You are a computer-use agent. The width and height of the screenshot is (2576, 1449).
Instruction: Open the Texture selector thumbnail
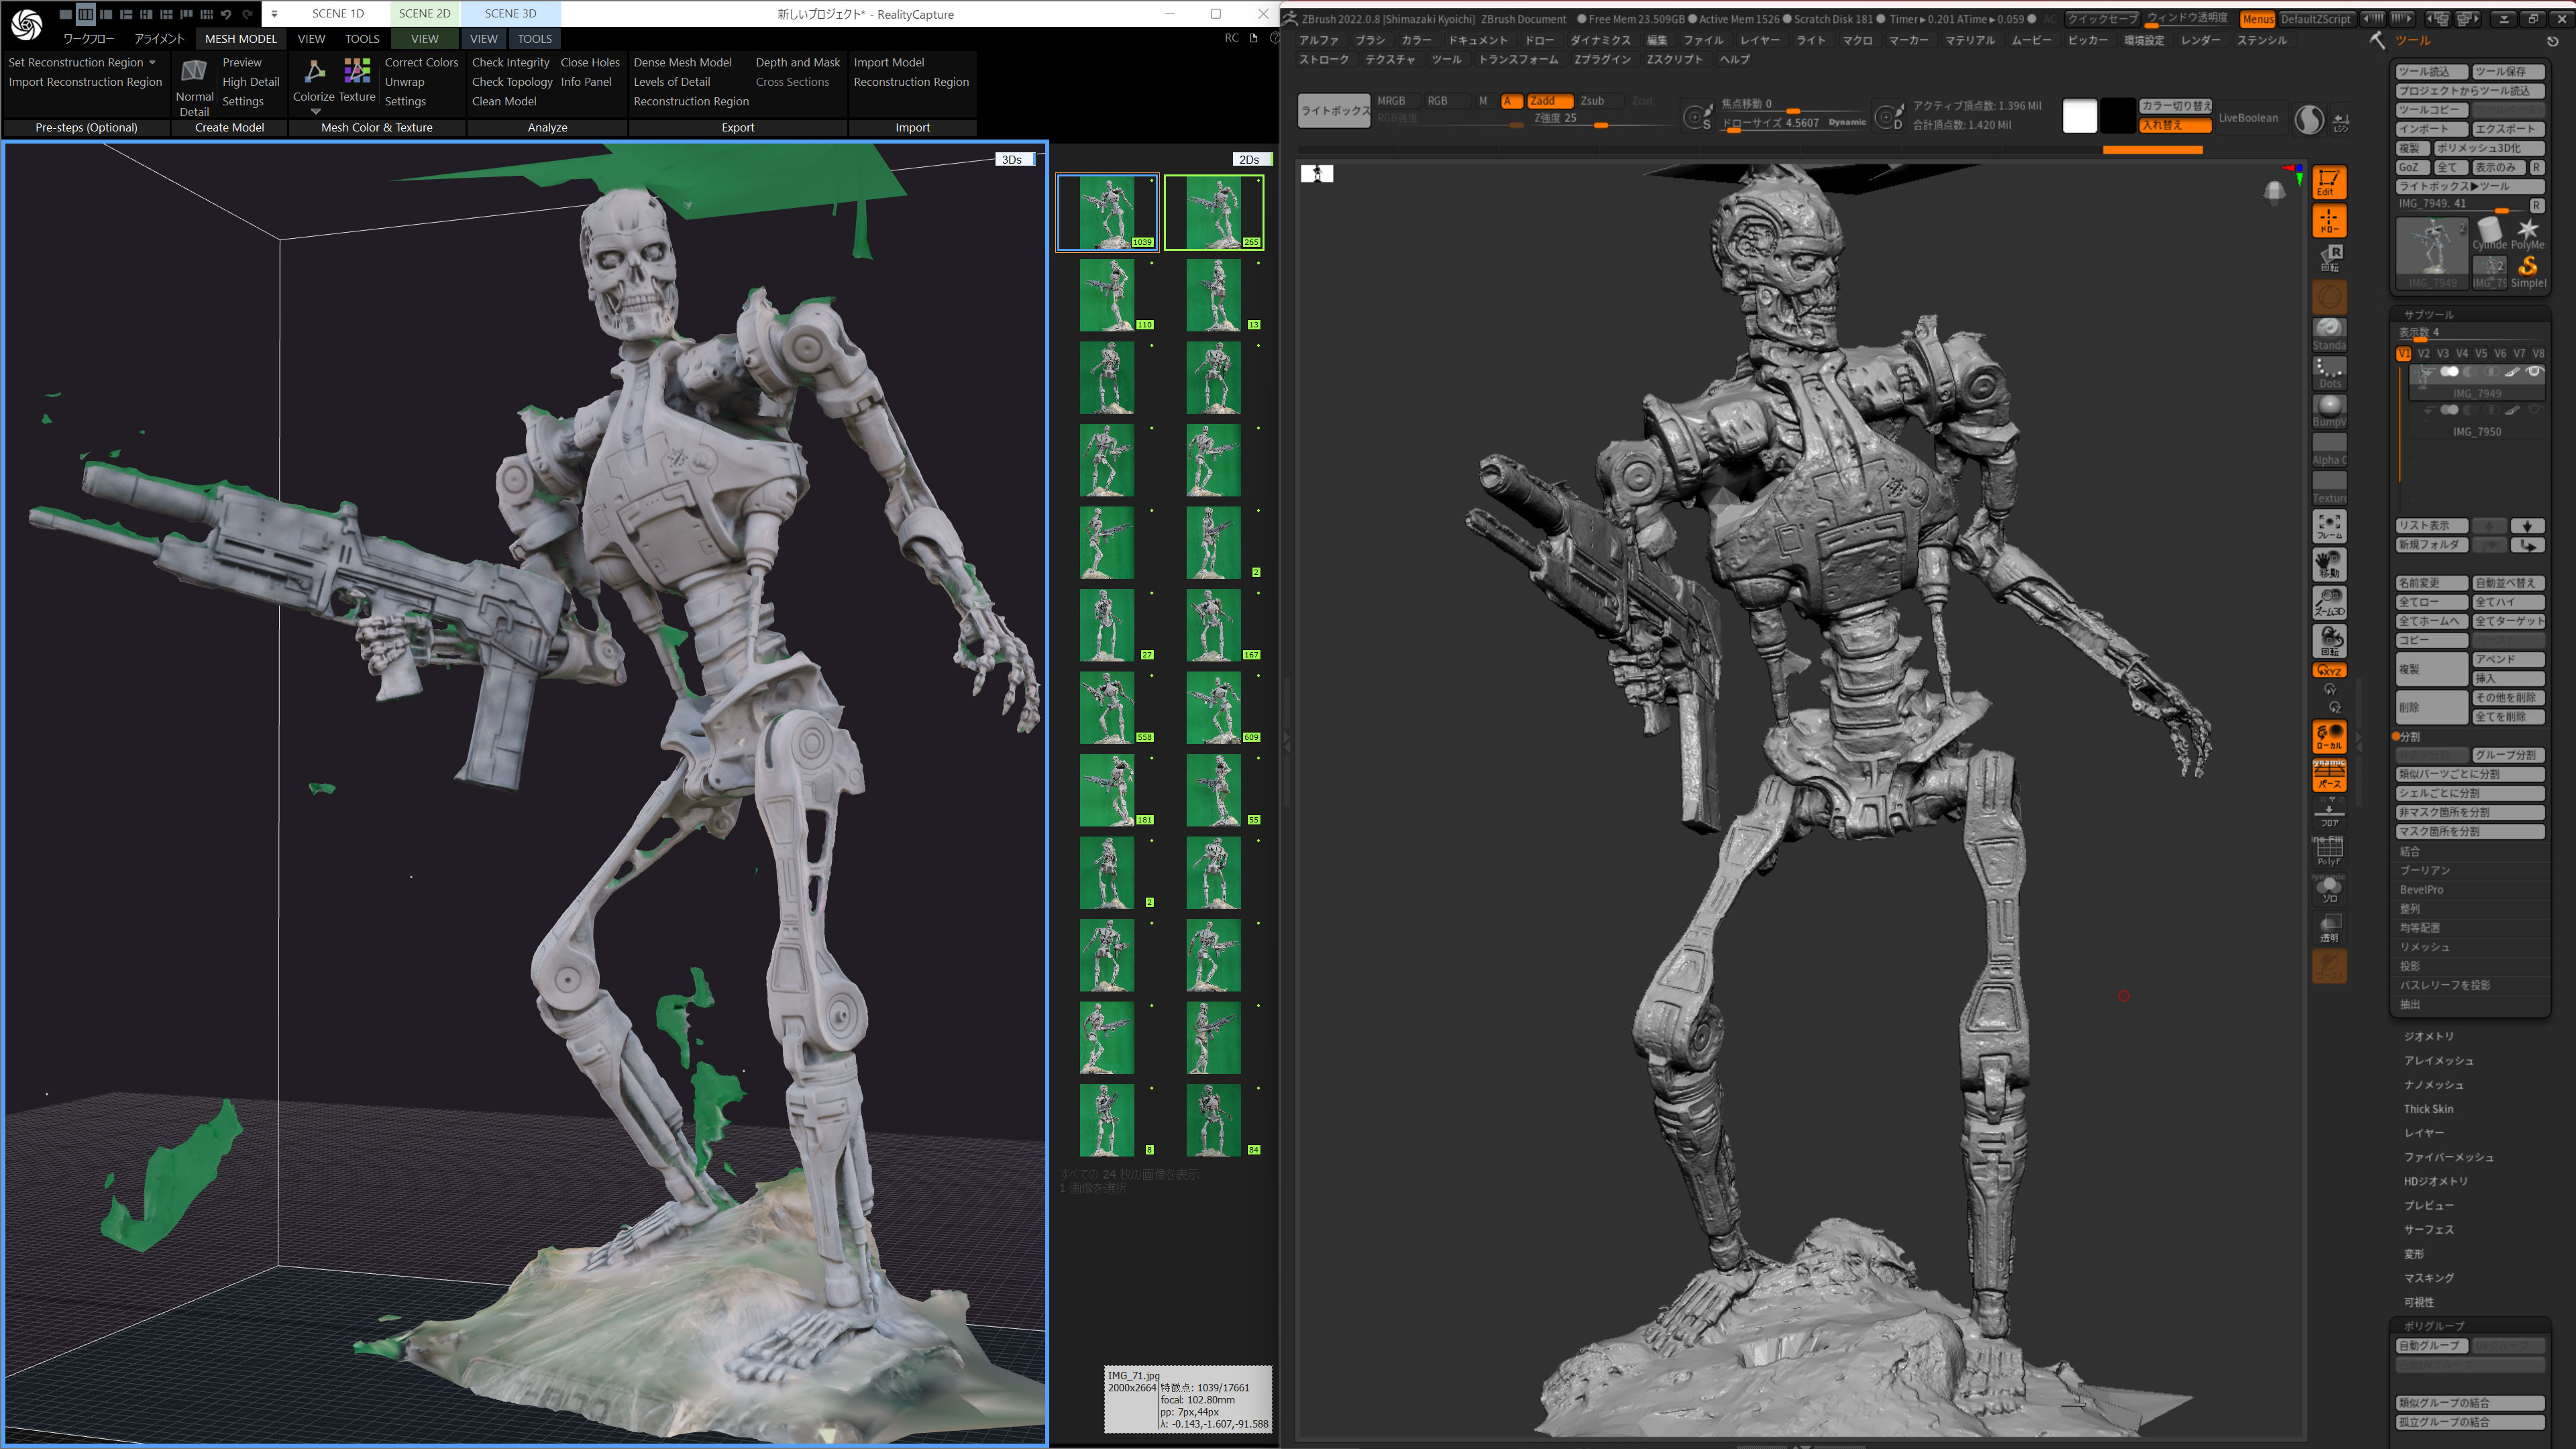pos(2329,487)
